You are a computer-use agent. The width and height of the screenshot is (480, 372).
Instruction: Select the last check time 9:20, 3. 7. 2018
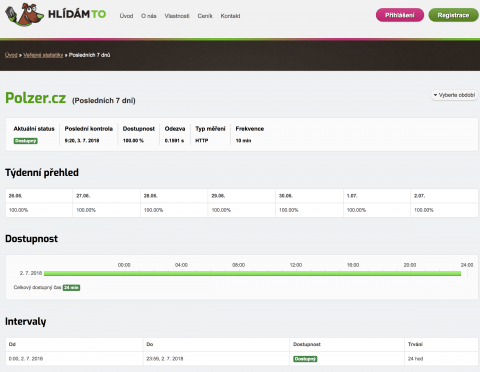point(82,141)
